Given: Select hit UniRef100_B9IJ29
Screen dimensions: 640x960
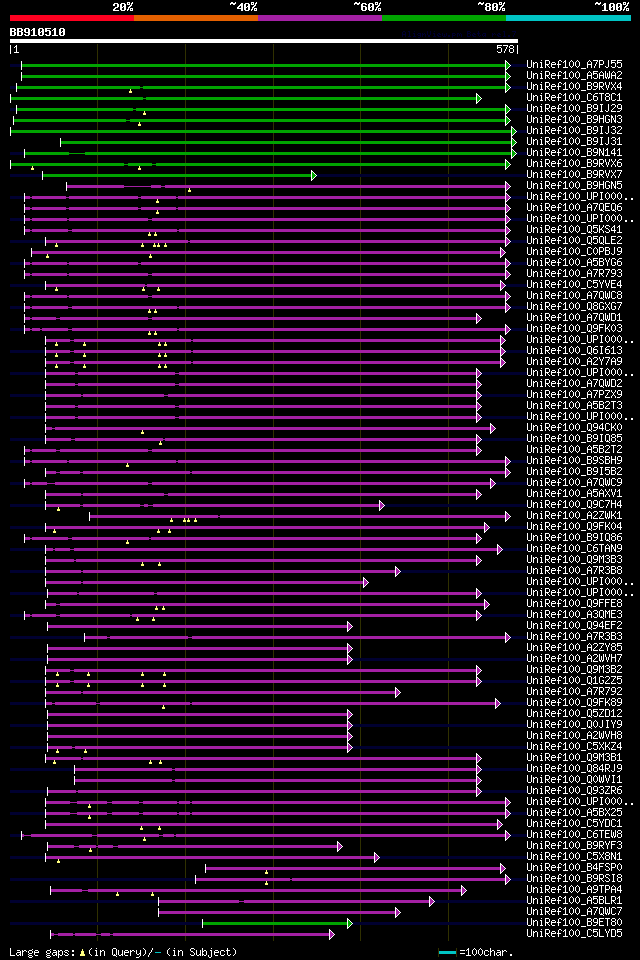Looking at the screenshot, I should (574, 108).
